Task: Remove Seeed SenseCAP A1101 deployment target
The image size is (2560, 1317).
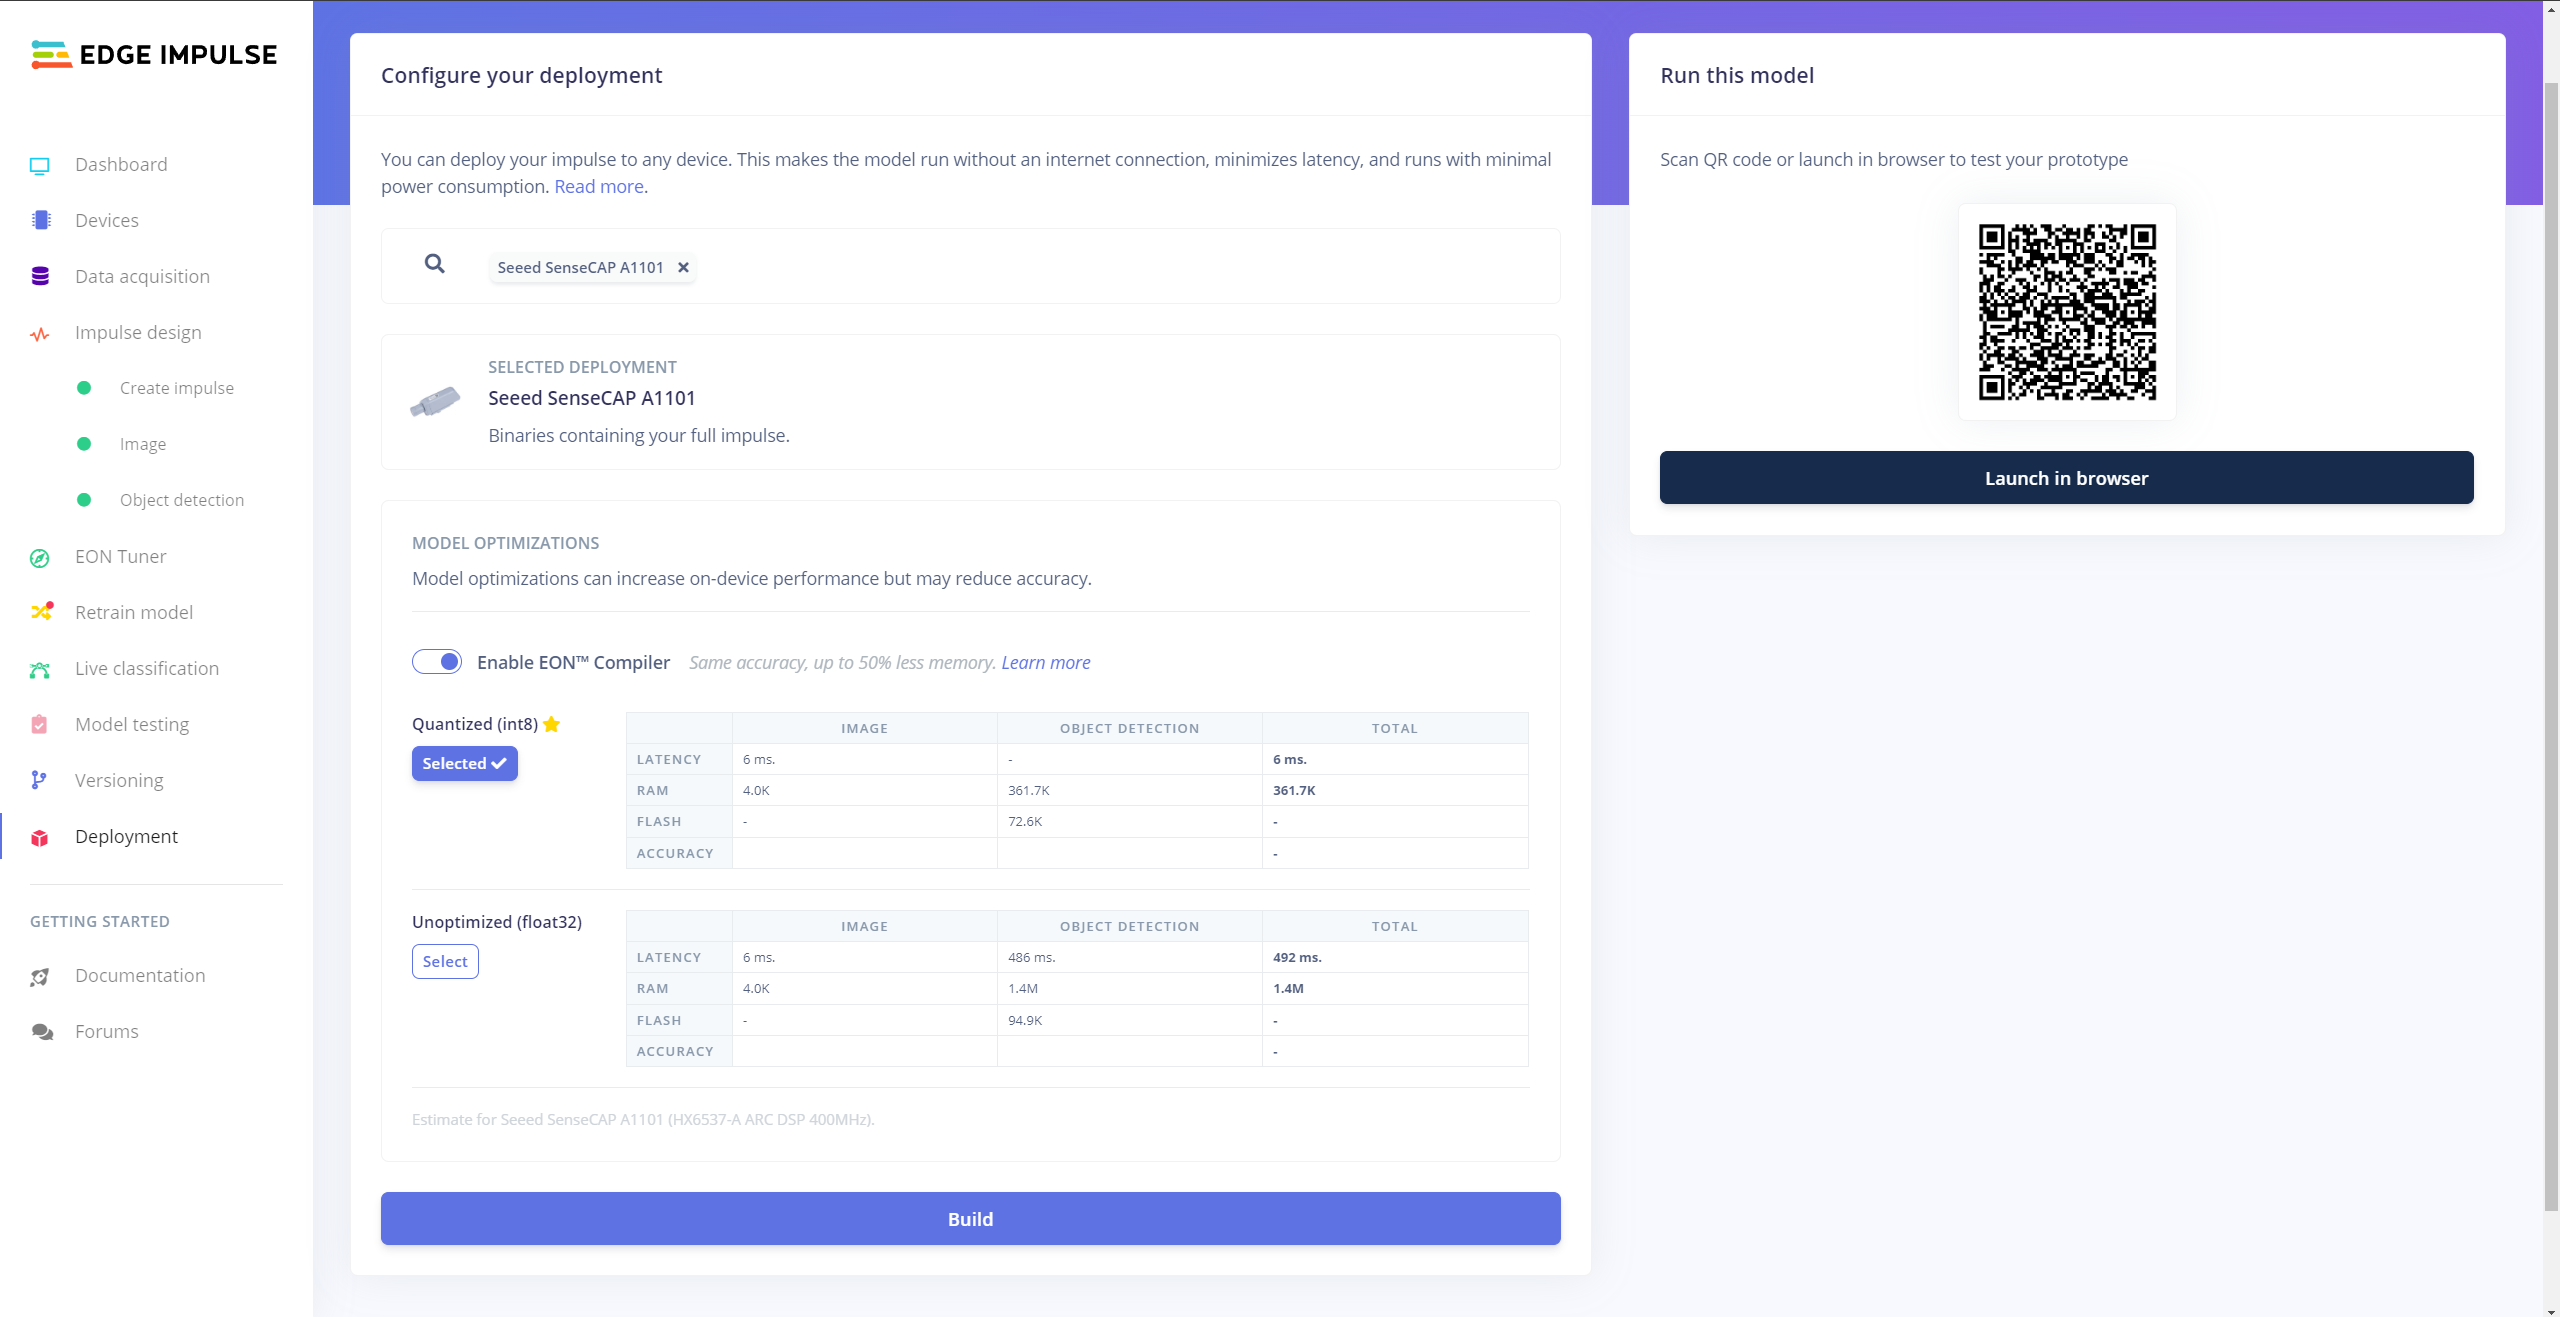Action: 684,267
